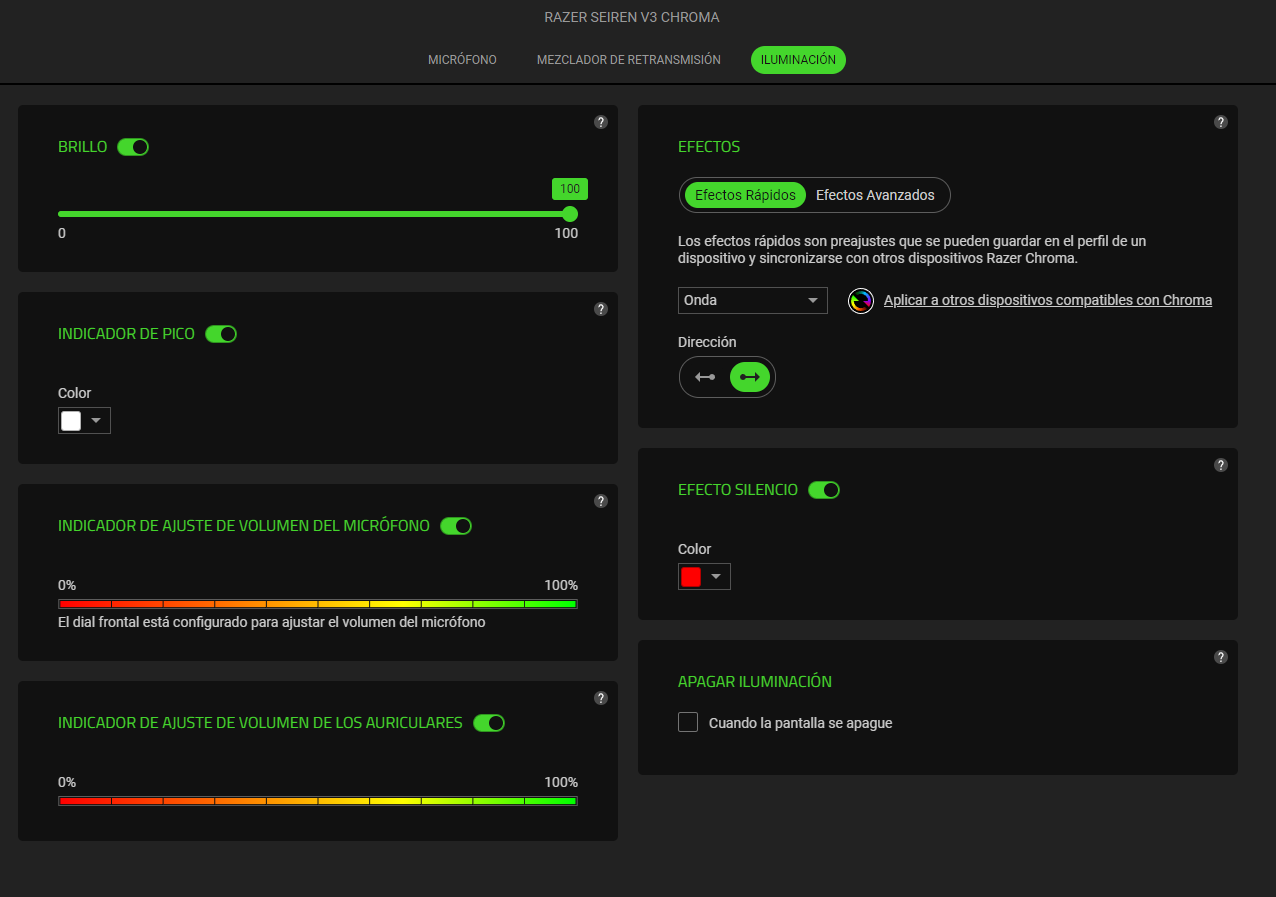The height and width of the screenshot is (897, 1276).
Task: Select the Efectos Rápidos option
Action: tap(746, 195)
